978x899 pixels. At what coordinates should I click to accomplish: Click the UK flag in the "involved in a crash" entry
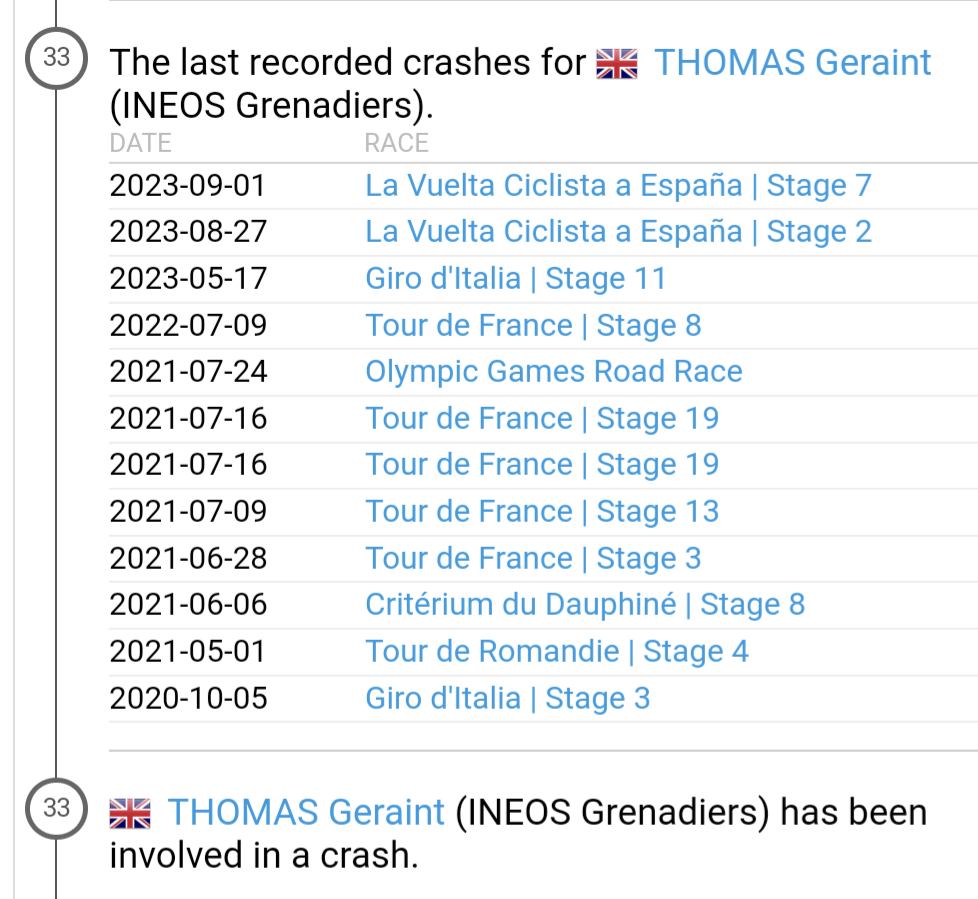pos(129,812)
